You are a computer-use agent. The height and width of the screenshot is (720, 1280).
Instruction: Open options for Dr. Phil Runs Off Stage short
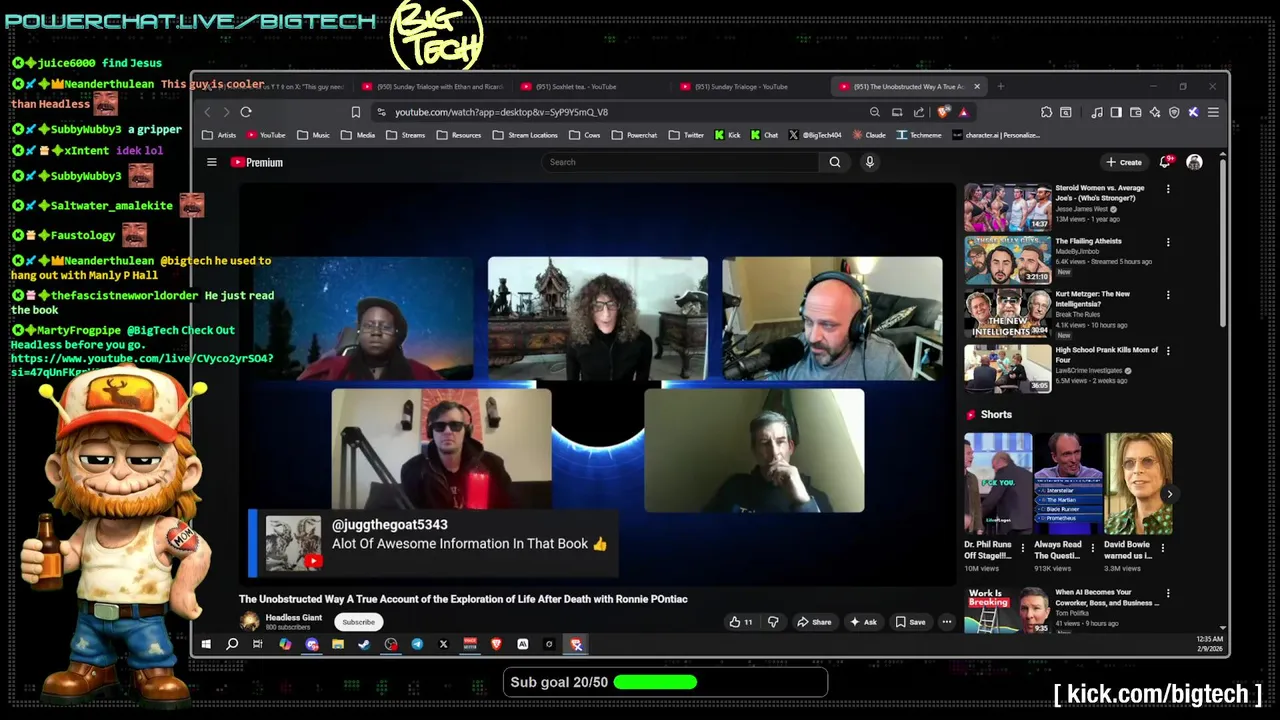(1022, 548)
